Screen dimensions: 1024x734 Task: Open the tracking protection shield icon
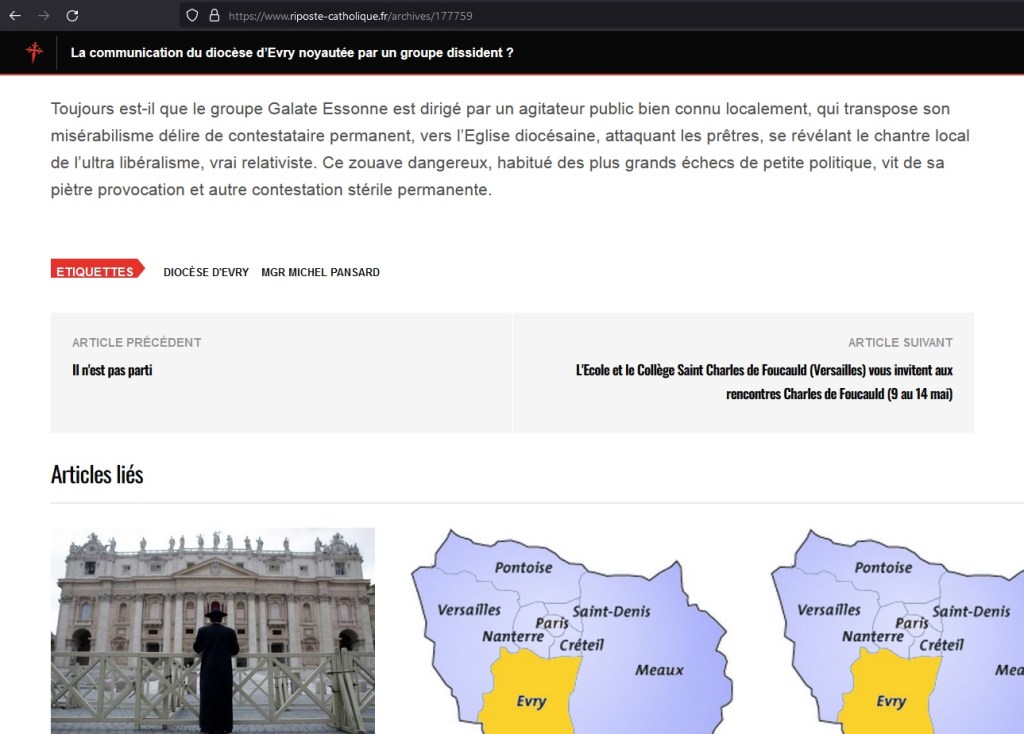pos(191,15)
